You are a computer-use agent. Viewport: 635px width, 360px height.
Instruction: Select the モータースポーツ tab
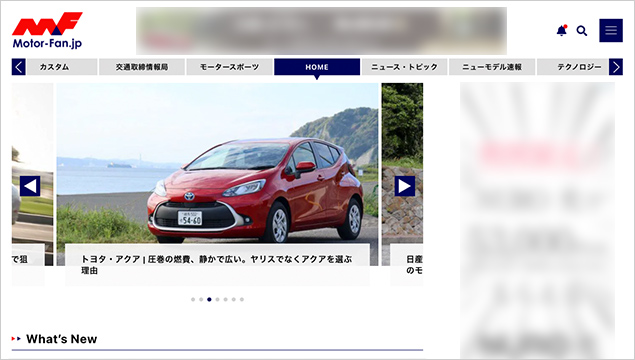(230, 67)
